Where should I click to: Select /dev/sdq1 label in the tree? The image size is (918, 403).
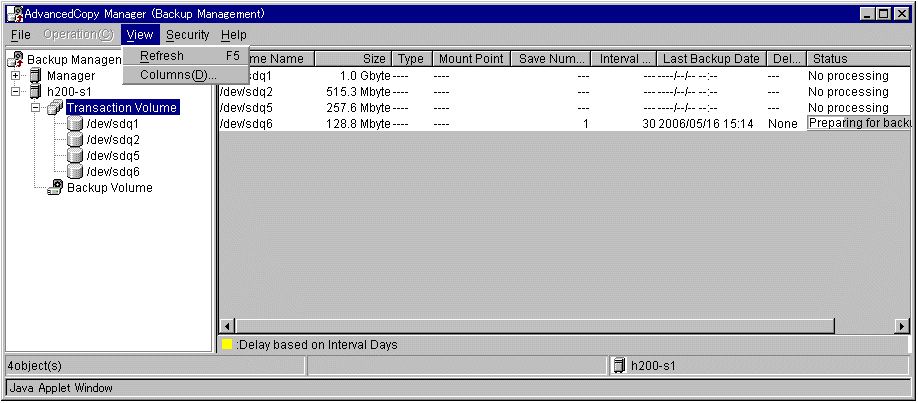(112, 124)
